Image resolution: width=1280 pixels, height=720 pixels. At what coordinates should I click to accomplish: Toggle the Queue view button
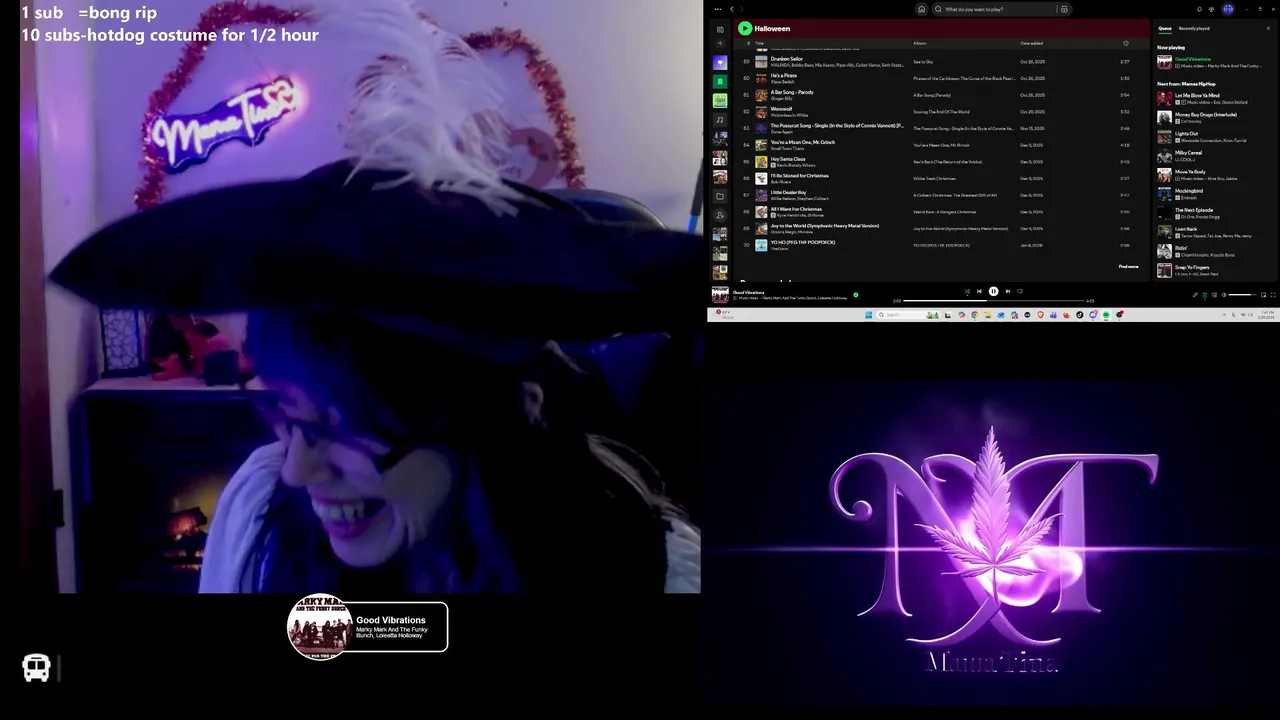coord(1205,295)
